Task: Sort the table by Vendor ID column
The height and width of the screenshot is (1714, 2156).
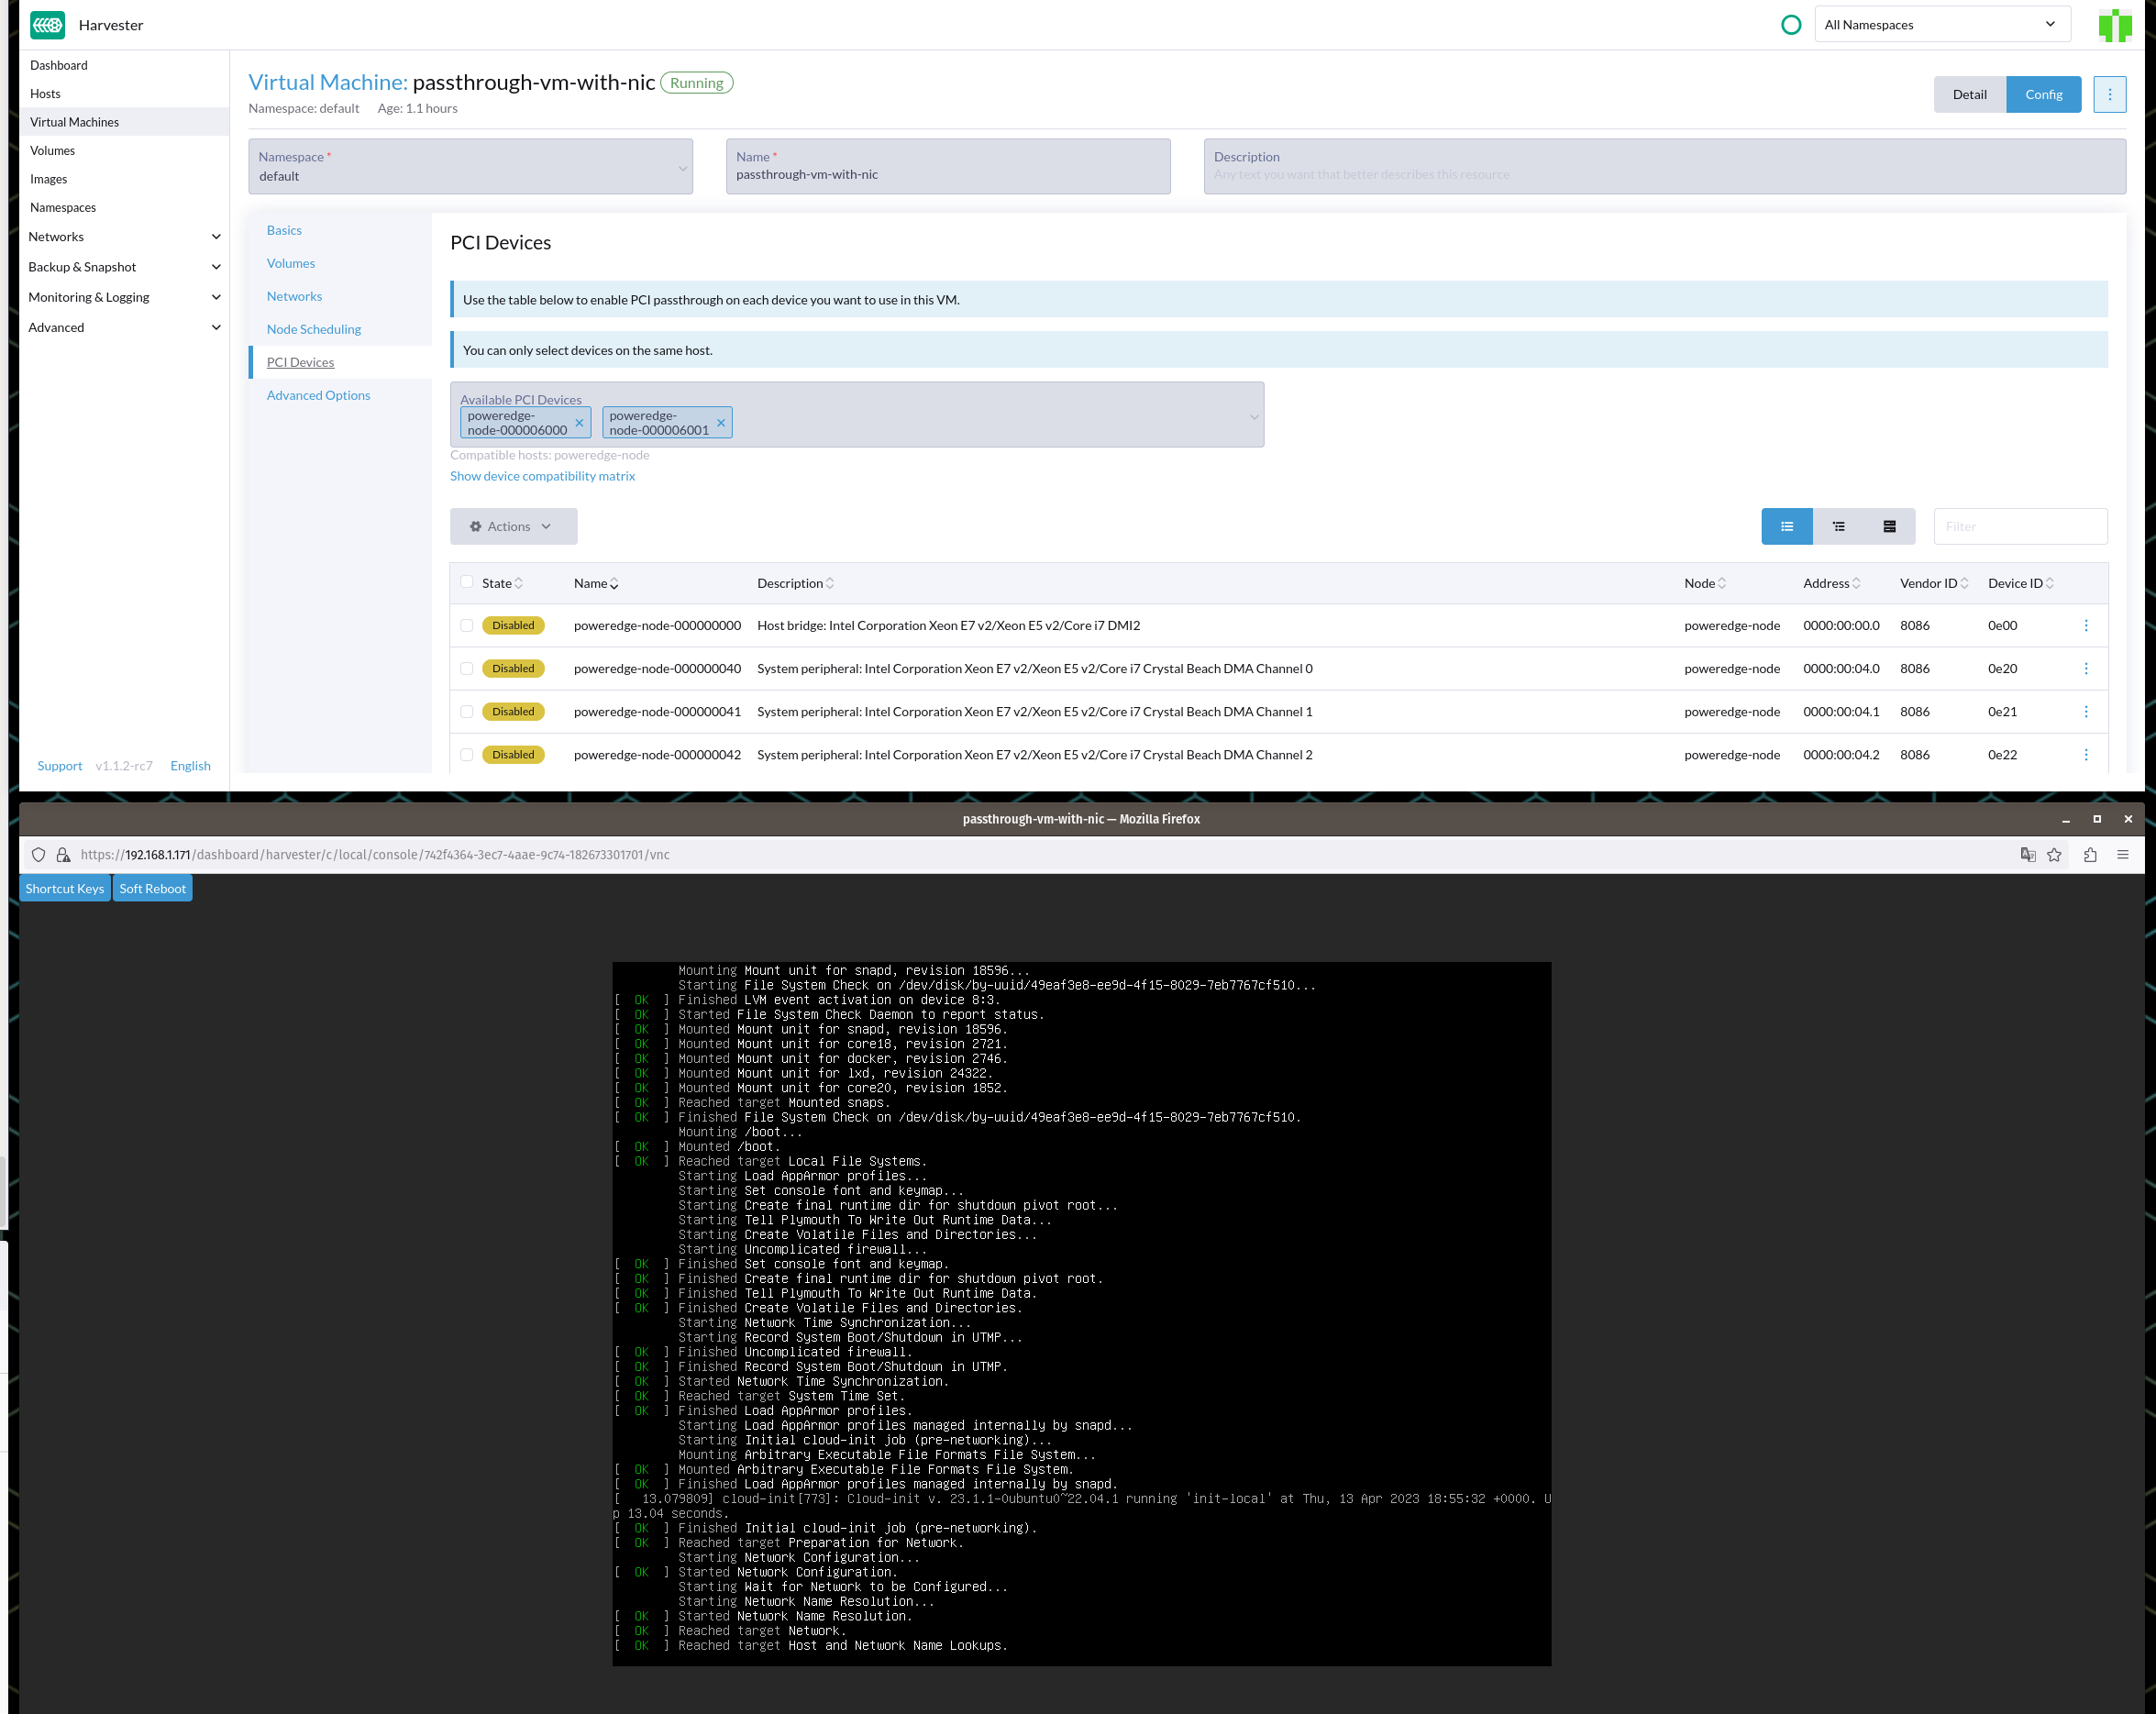Action: coord(1931,583)
